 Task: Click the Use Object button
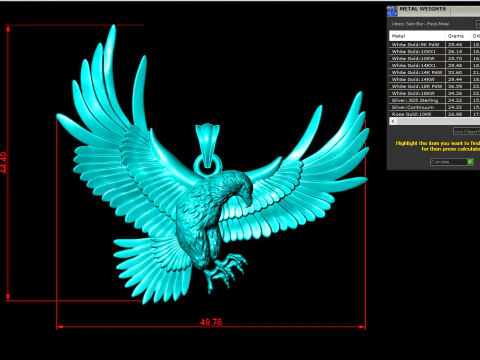point(467,132)
